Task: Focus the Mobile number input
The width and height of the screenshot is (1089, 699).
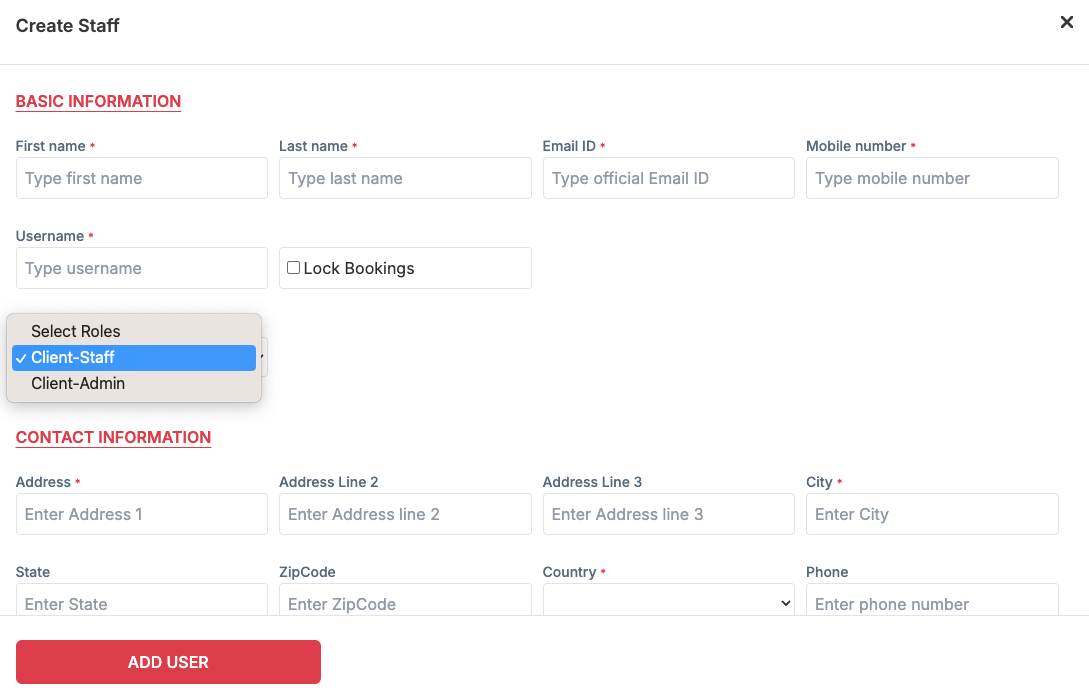Action: coord(932,178)
